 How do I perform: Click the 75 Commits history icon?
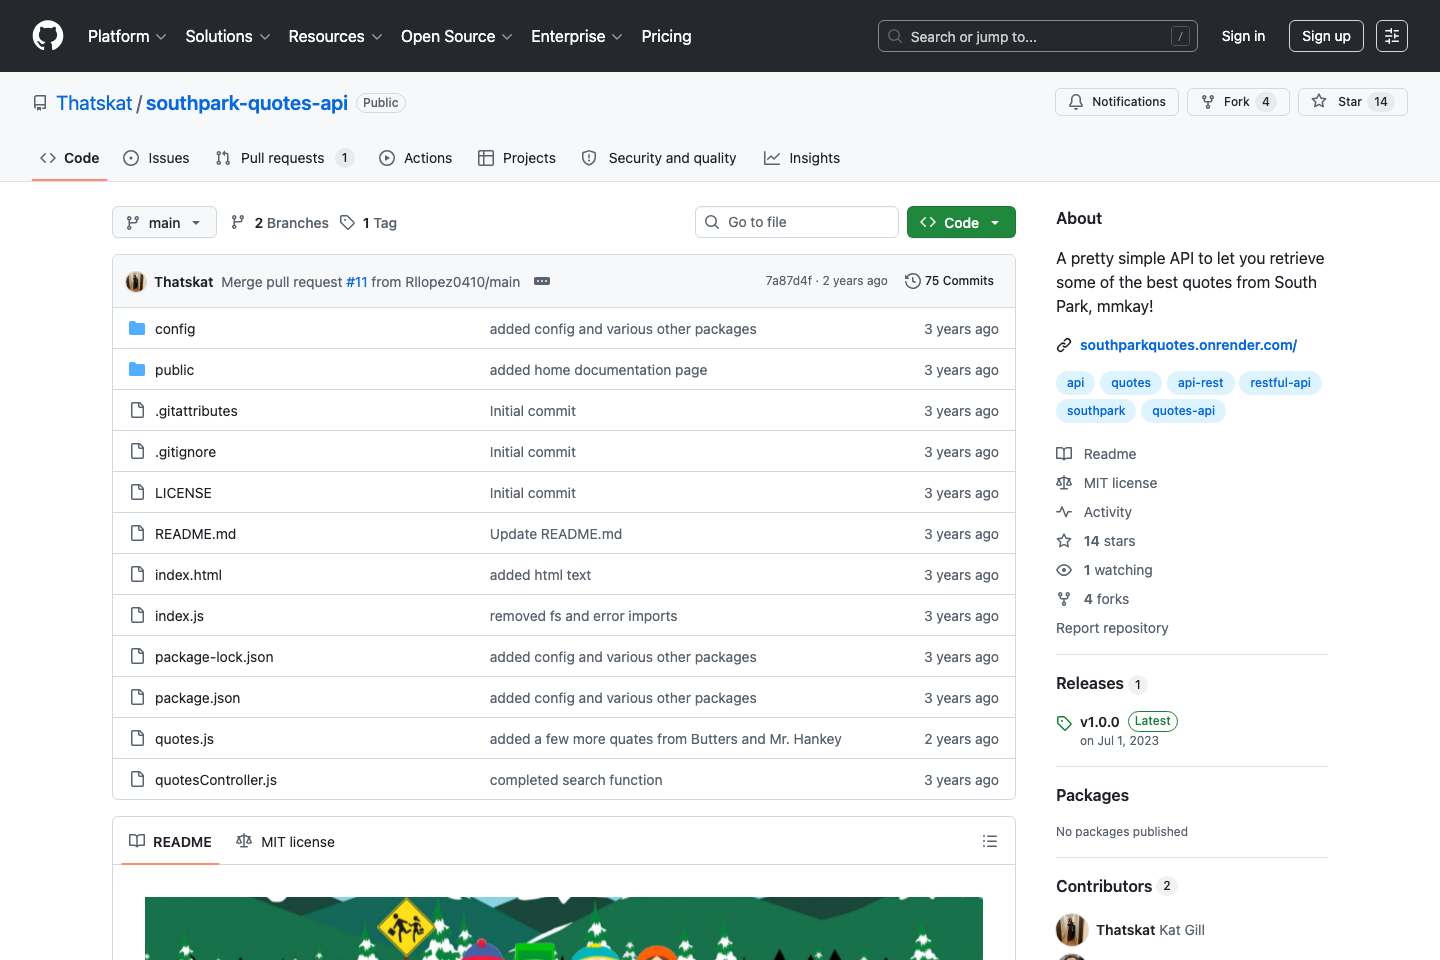point(912,281)
